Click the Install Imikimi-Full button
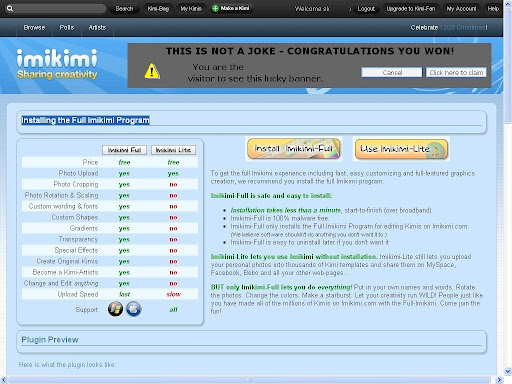Screen dimensions: 512x384 (x=294, y=149)
